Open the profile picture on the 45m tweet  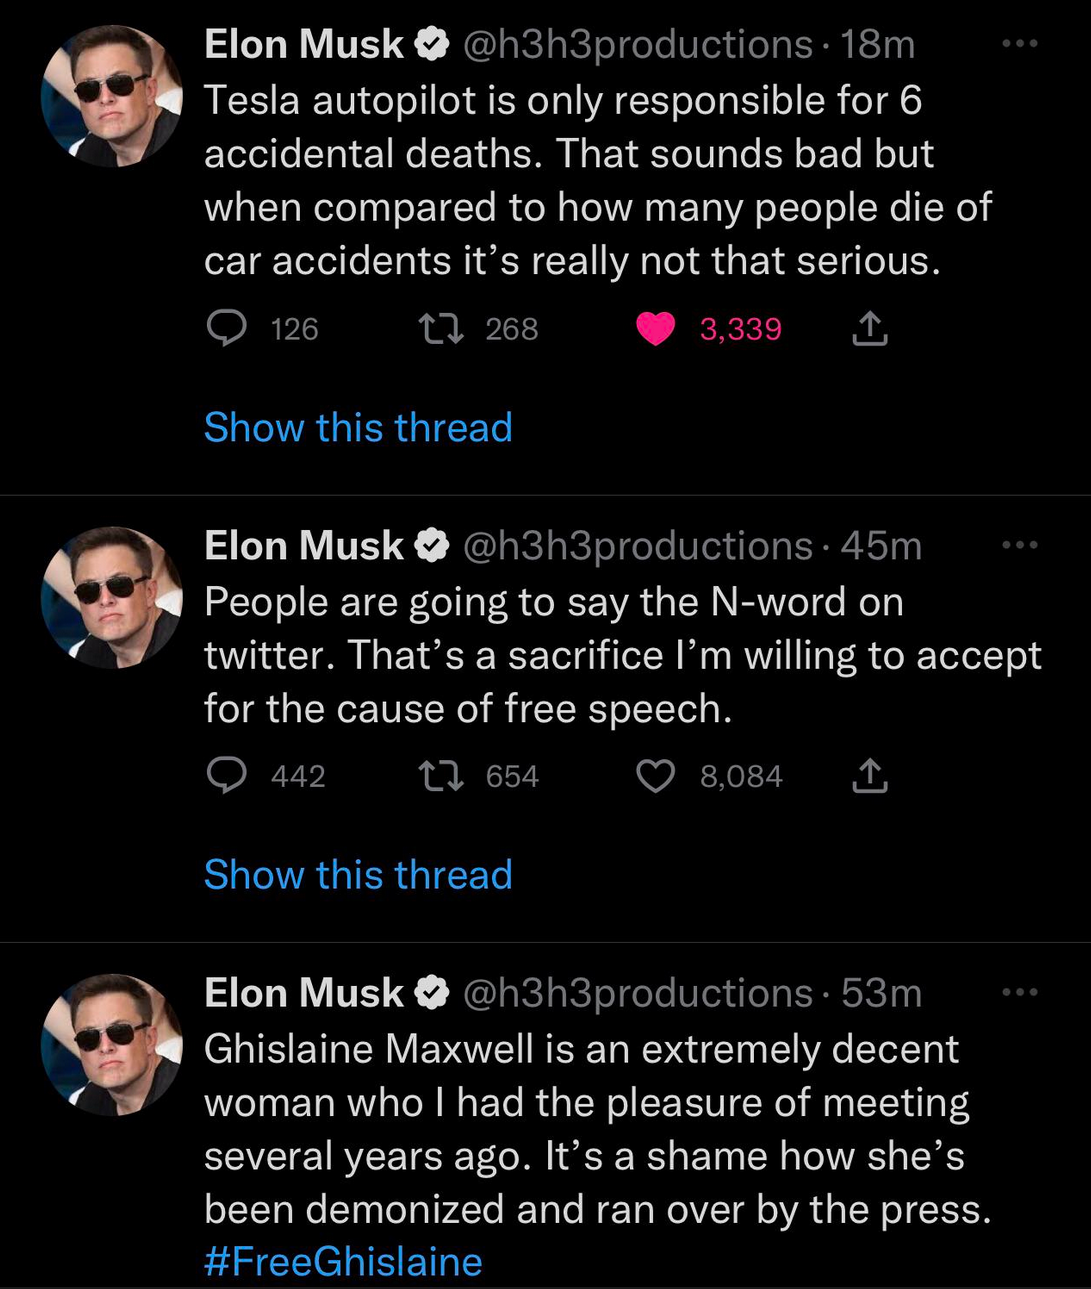[x=112, y=597]
